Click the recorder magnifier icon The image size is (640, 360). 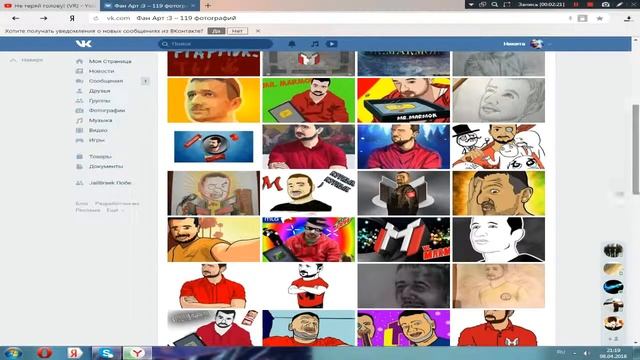click(x=495, y=4)
